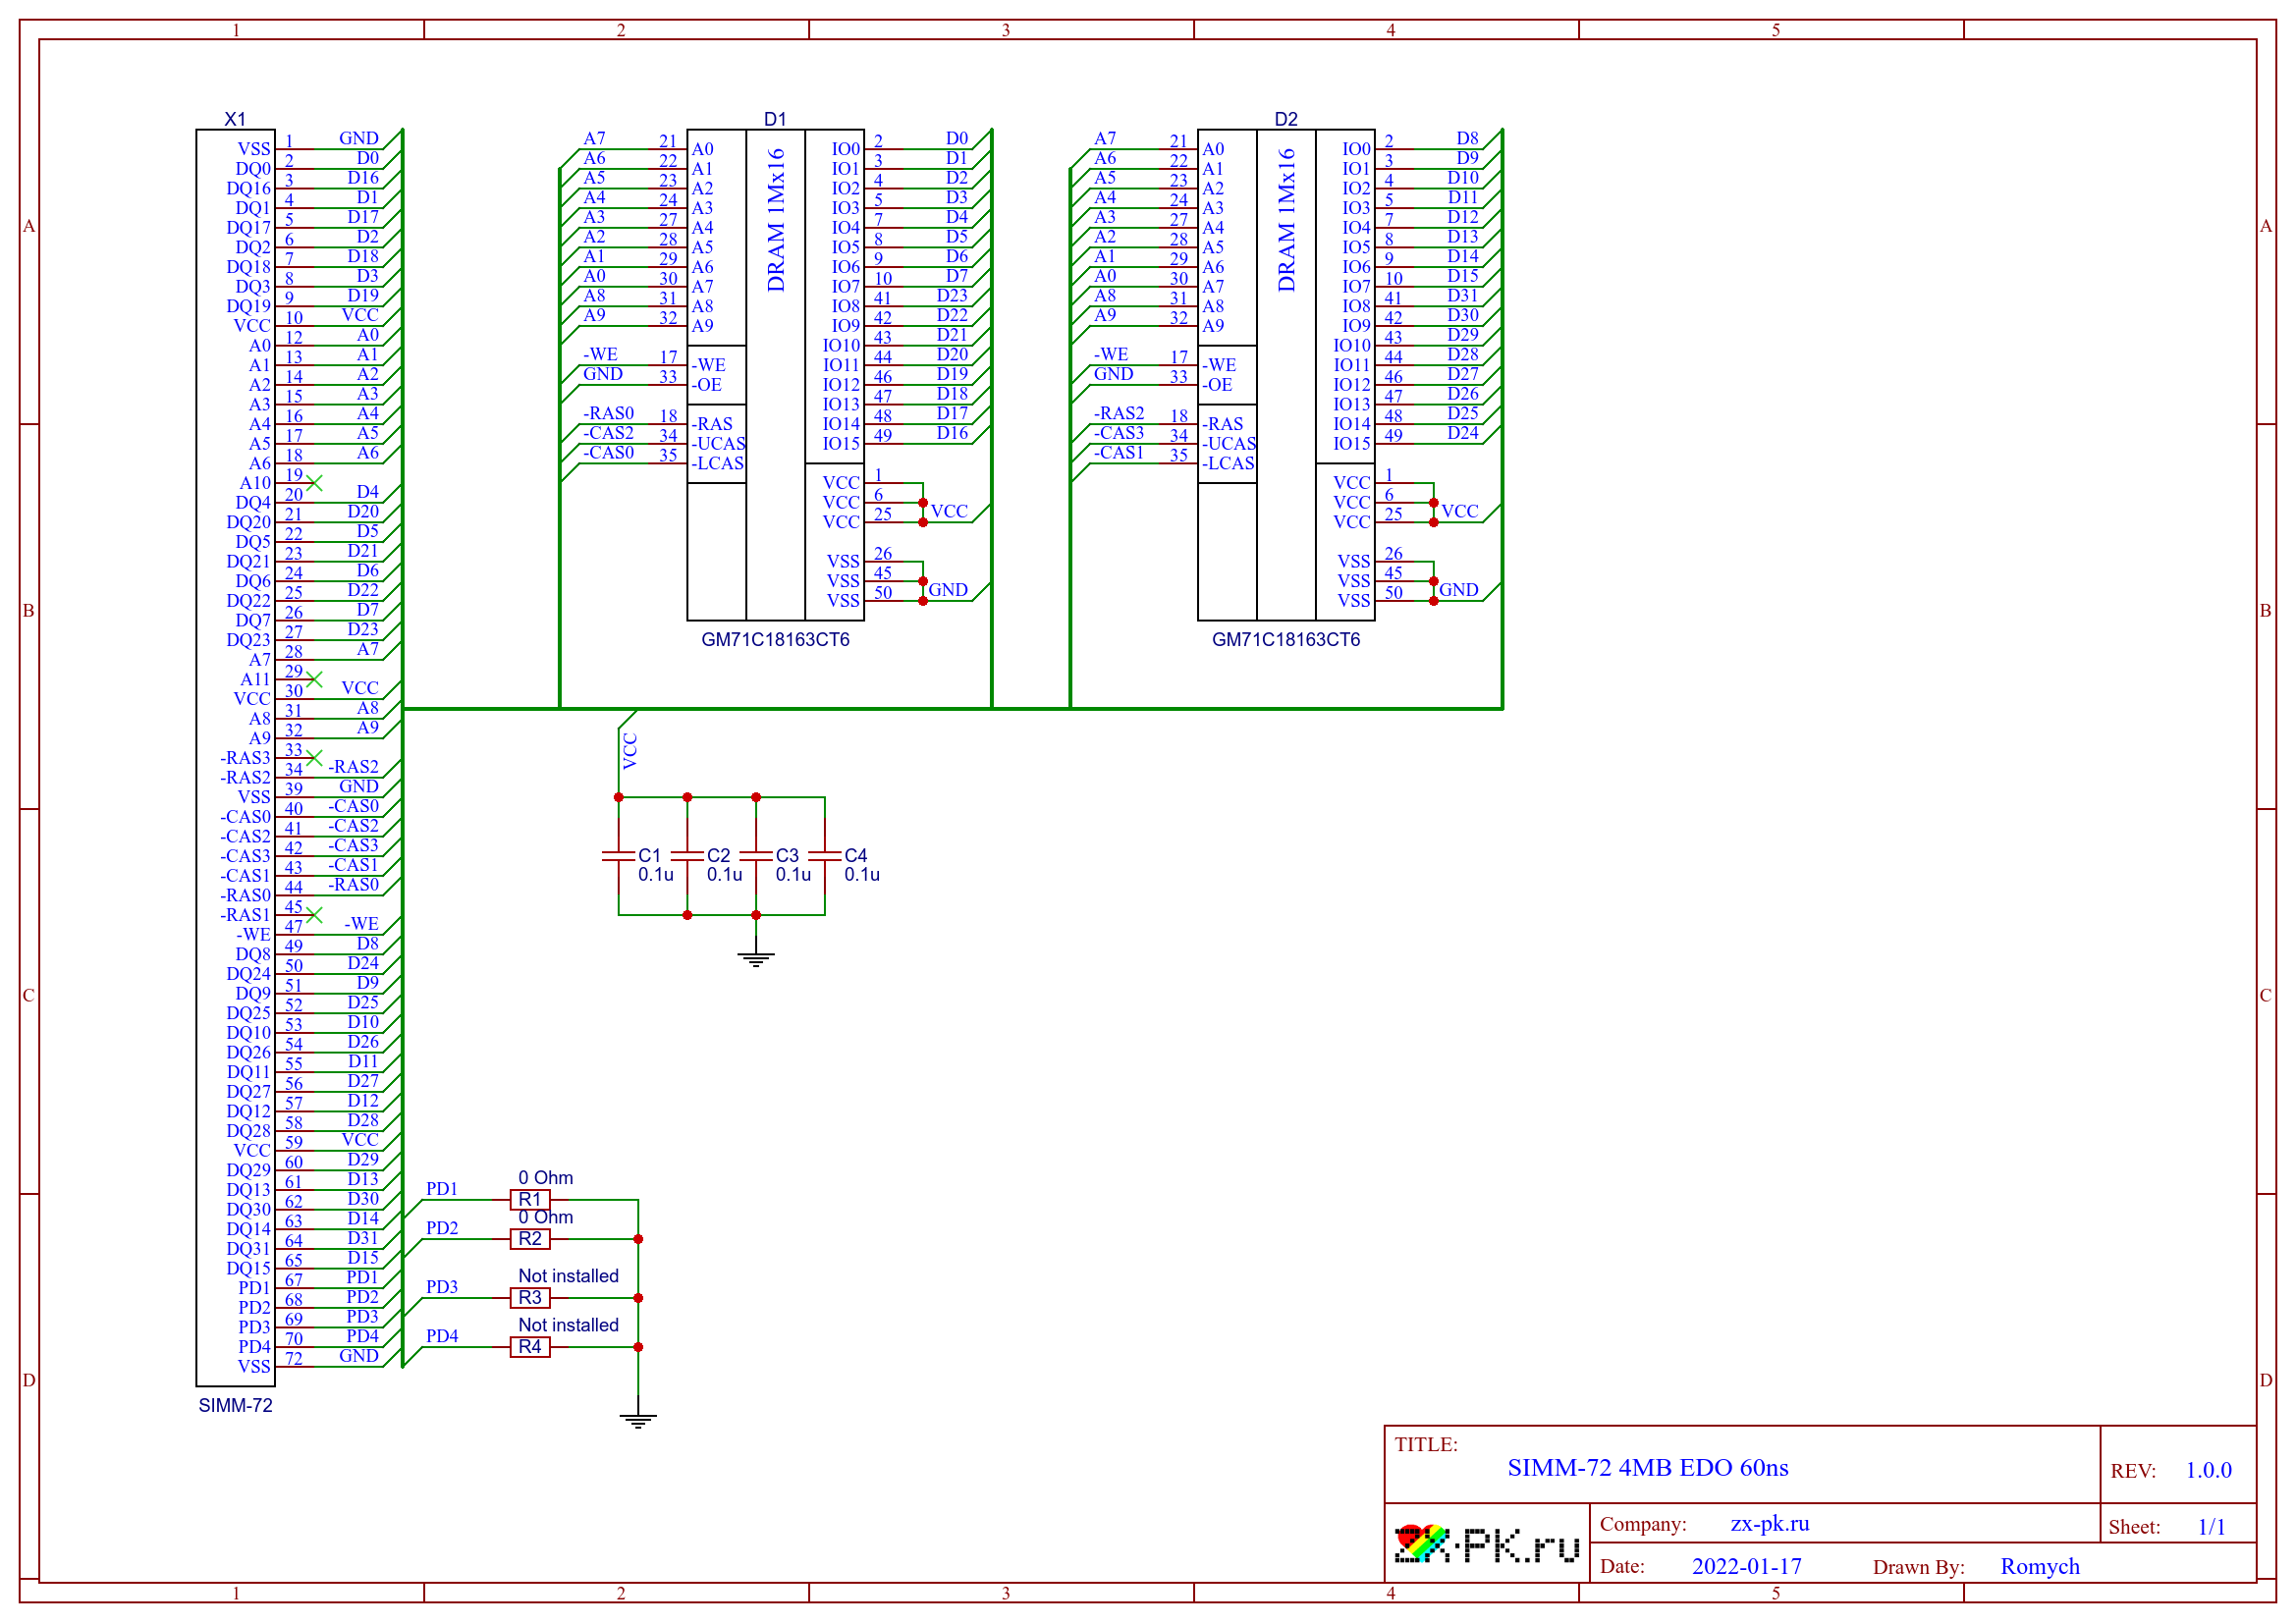Click the no-connect X on pin 45
The height and width of the screenshot is (1624, 2296).
tap(314, 915)
